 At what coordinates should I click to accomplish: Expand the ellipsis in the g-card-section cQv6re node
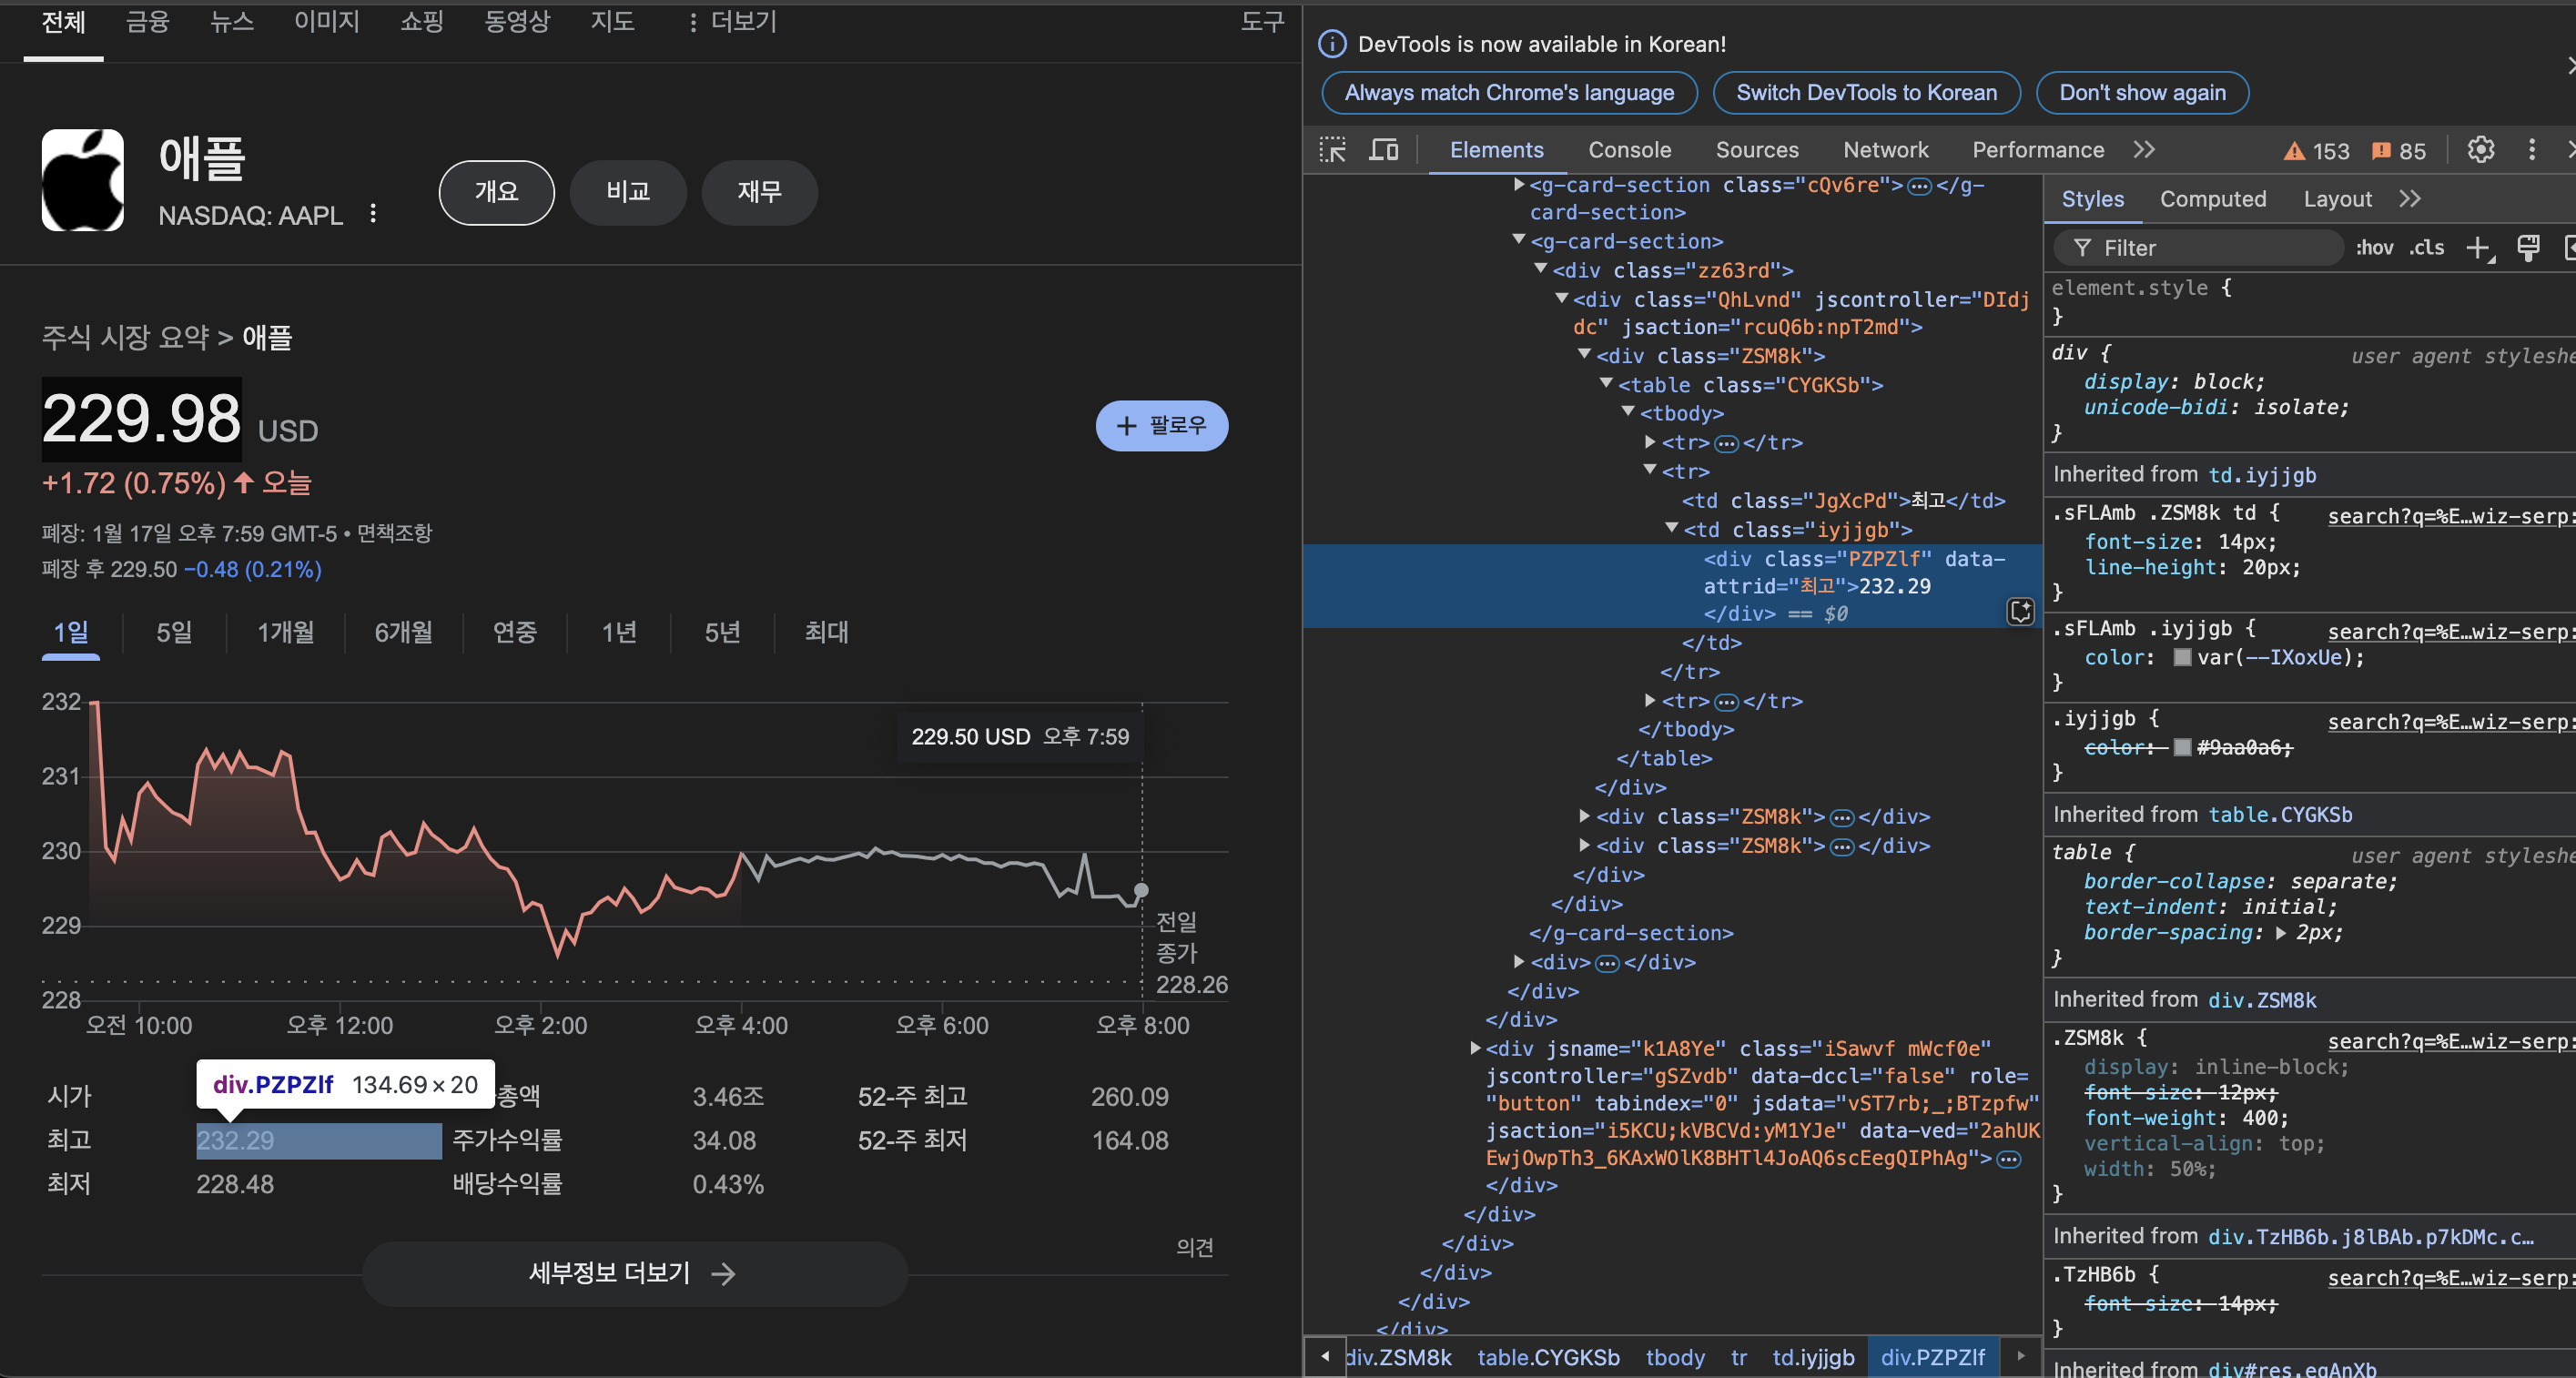click(x=1920, y=186)
